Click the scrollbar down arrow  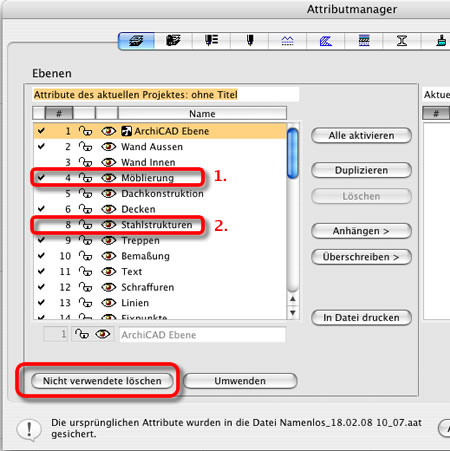click(293, 312)
